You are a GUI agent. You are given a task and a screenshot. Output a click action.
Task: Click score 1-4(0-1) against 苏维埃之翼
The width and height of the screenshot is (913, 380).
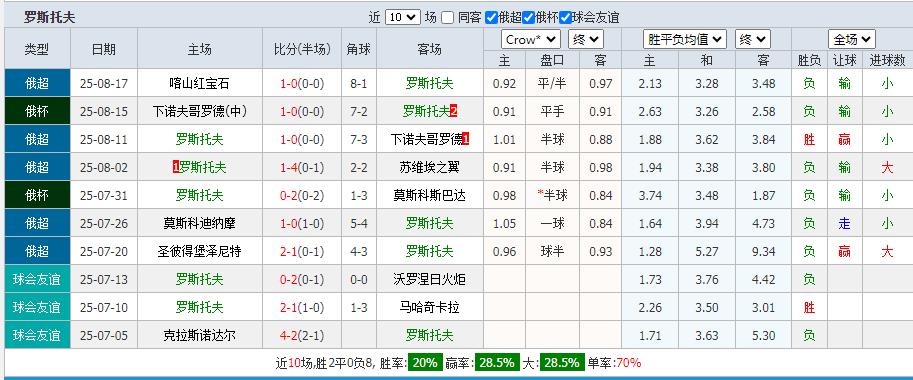(302, 168)
